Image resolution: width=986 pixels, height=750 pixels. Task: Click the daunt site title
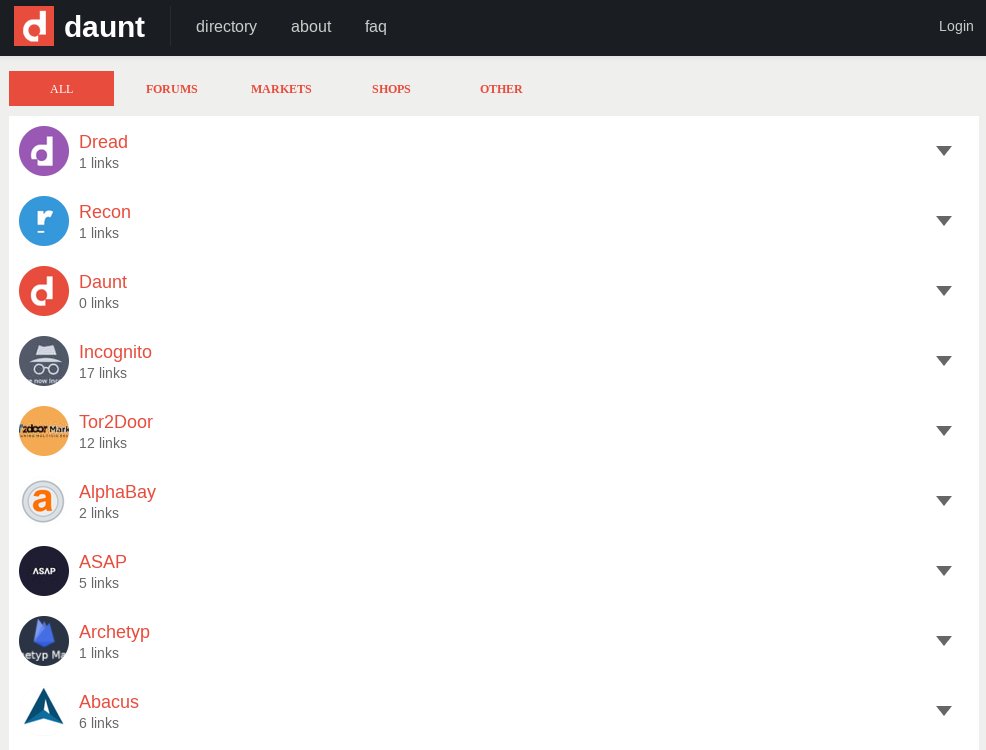tap(104, 27)
